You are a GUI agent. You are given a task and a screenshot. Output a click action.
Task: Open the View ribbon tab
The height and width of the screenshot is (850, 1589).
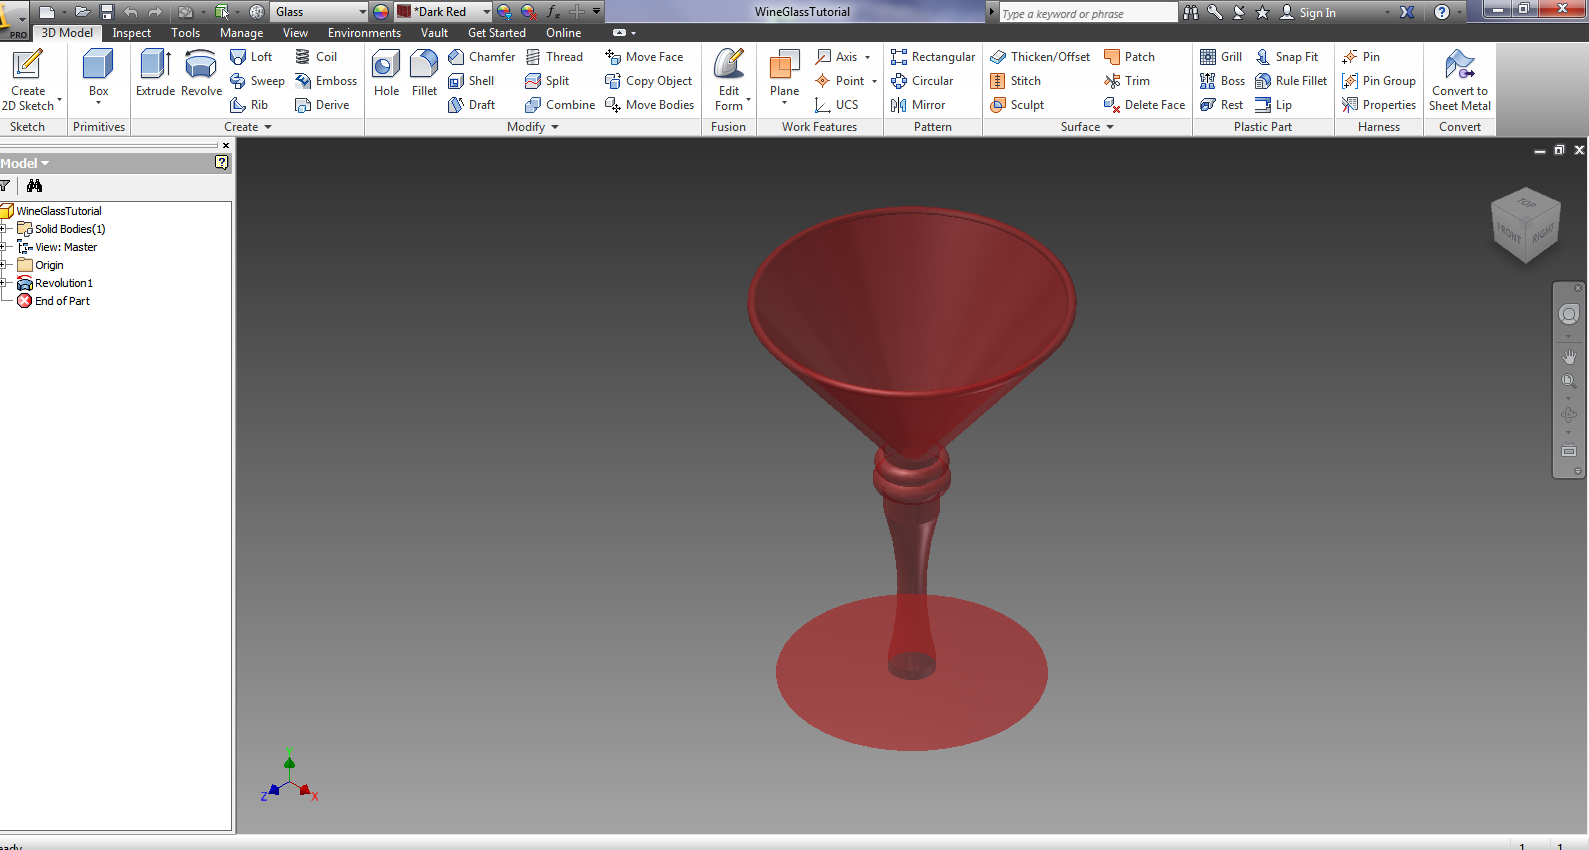click(x=295, y=33)
